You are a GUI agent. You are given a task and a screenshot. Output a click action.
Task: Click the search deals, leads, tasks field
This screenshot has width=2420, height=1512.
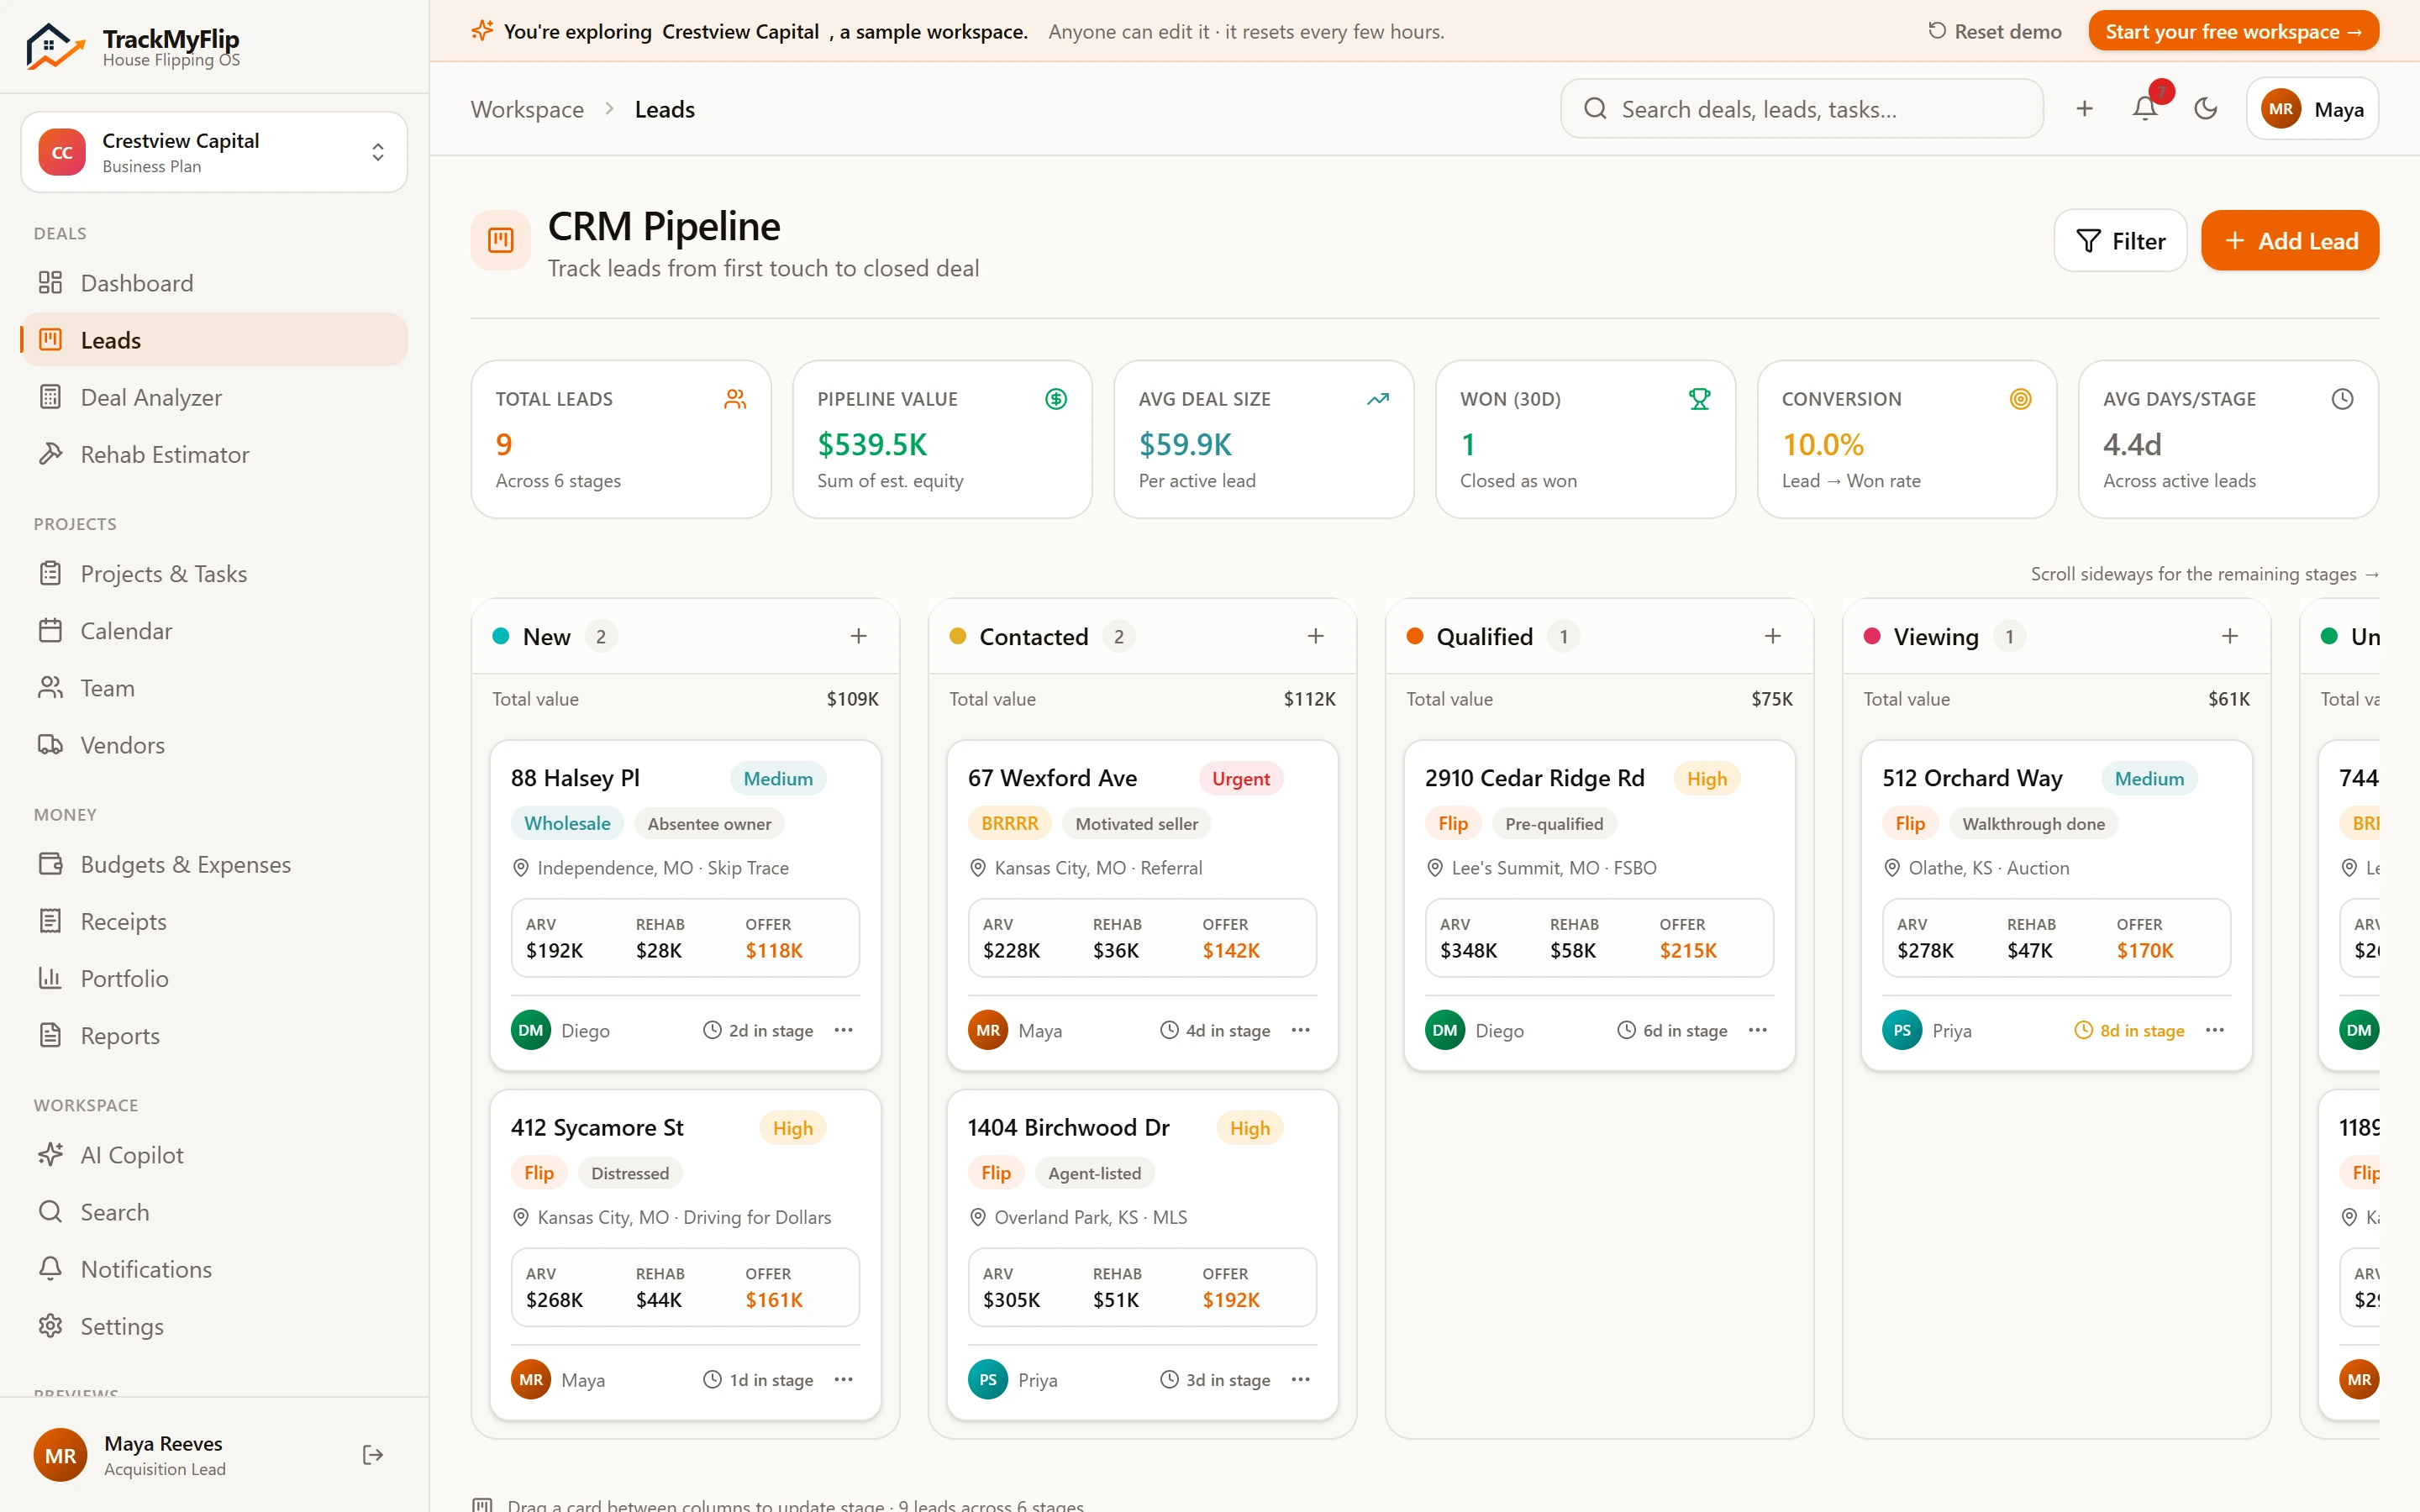[x=1801, y=108]
